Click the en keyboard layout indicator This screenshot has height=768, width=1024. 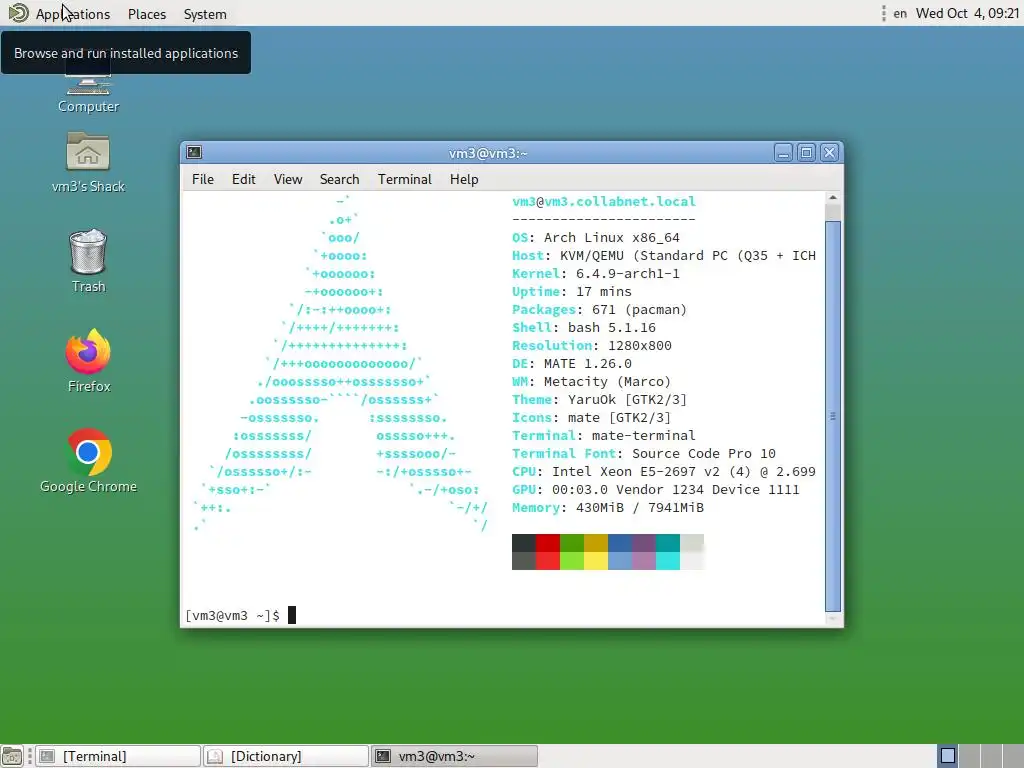click(900, 14)
